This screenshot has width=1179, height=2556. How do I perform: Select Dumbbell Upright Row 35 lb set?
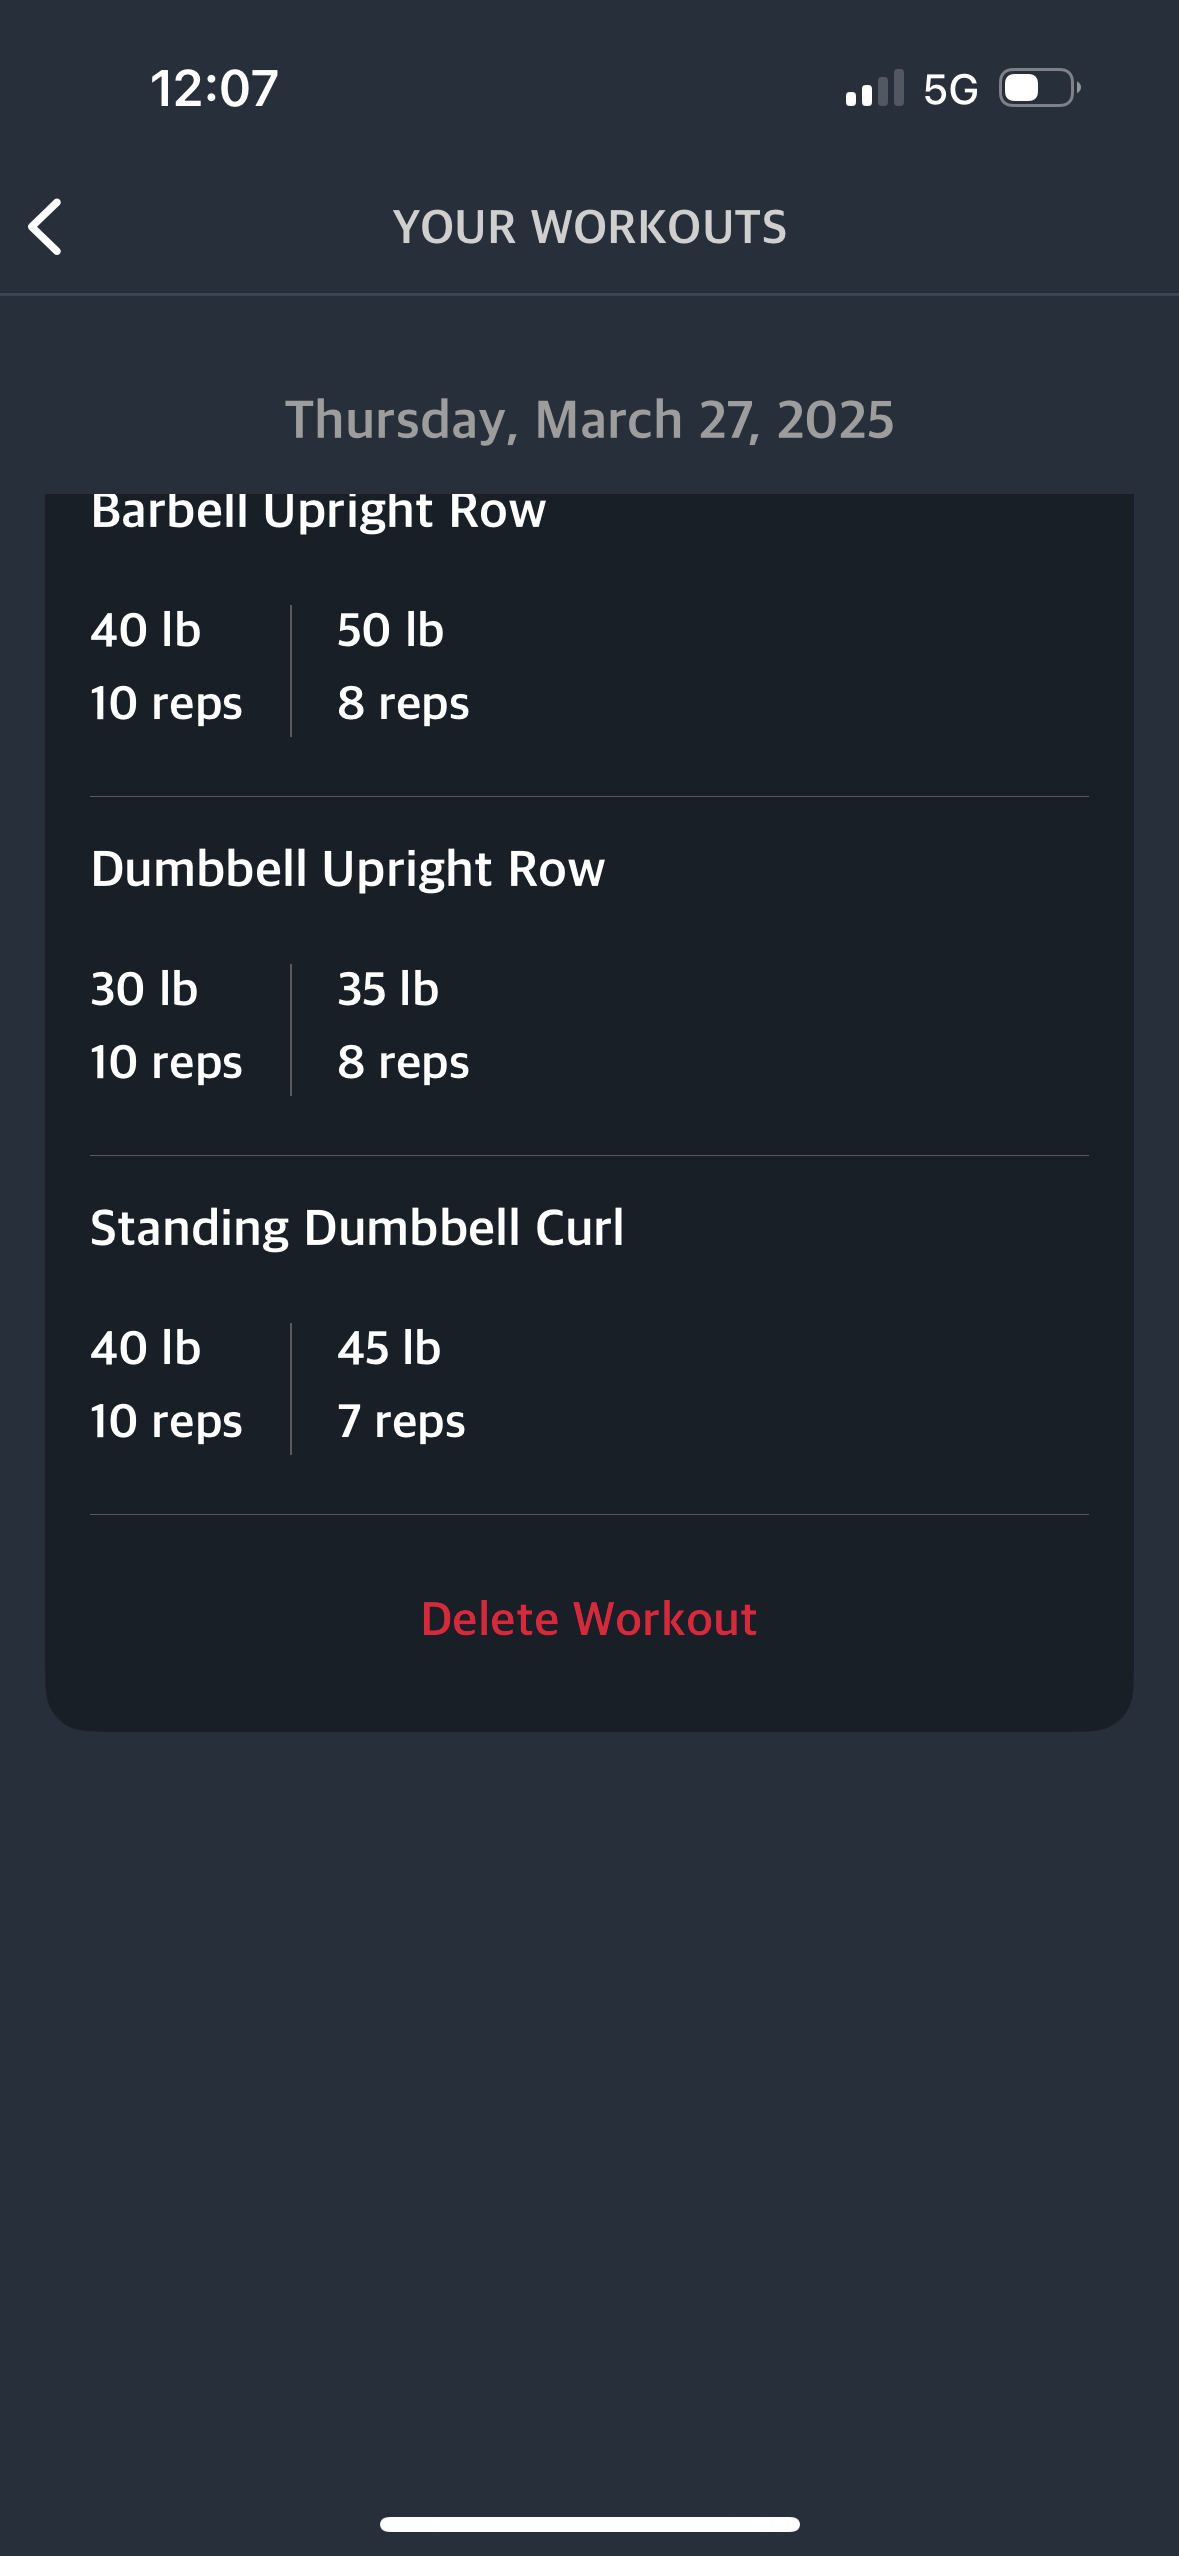403,1026
